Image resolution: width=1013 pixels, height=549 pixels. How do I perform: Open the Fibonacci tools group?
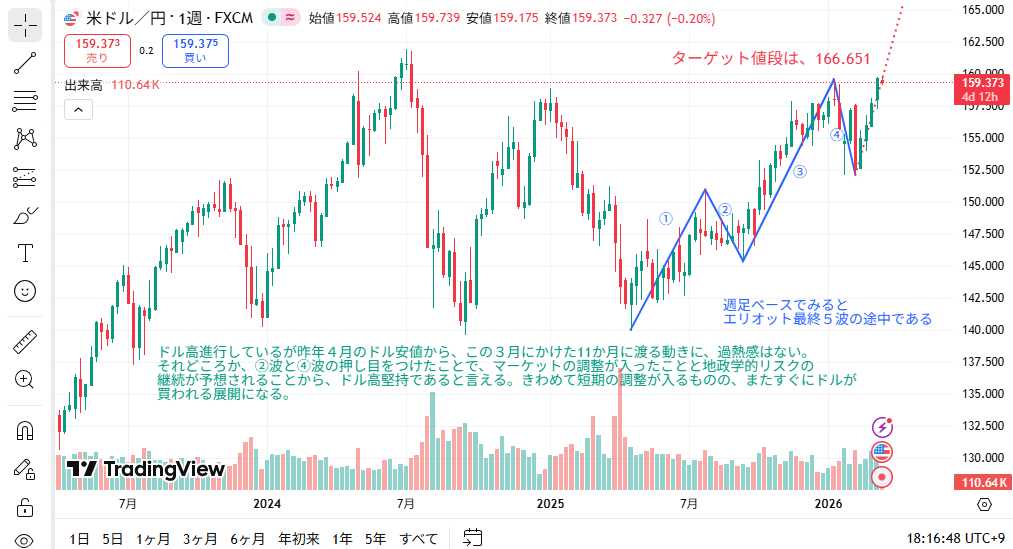pyautogui.click(x=25, y=101)
